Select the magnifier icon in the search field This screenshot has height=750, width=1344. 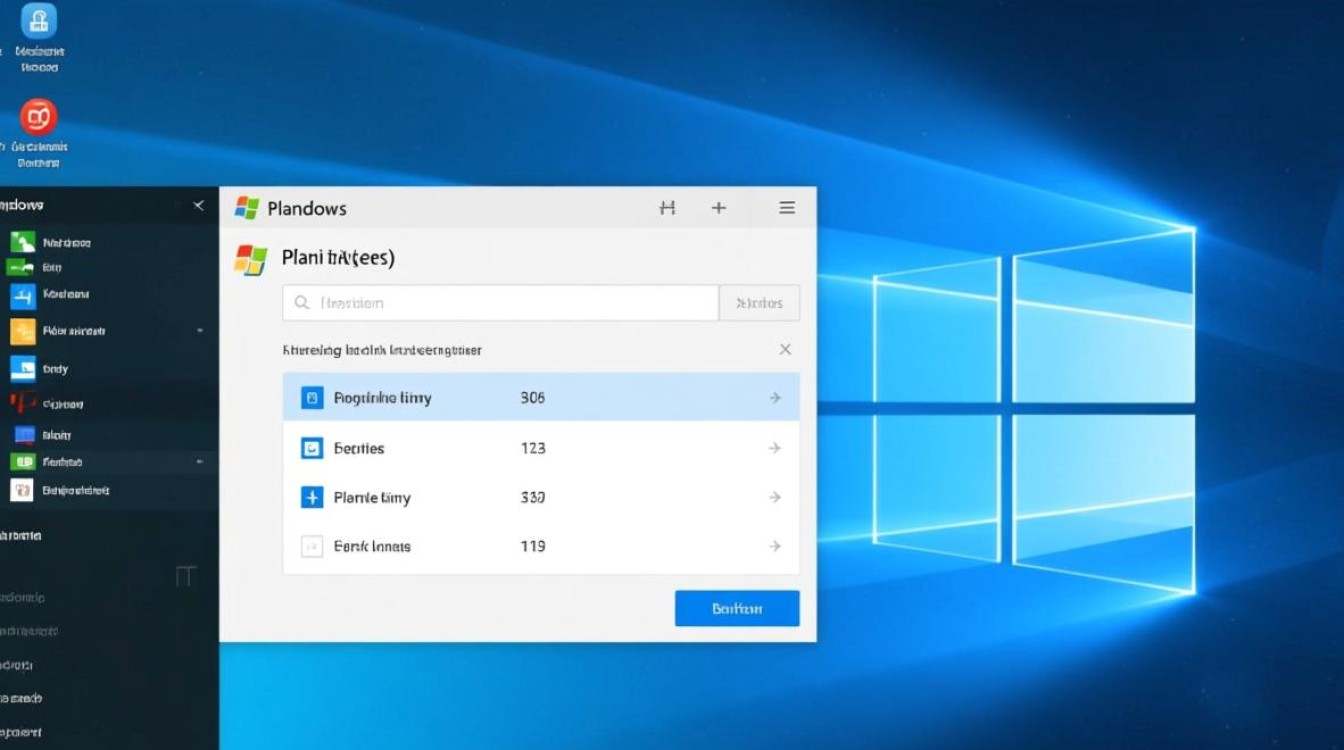pos(302,302)
